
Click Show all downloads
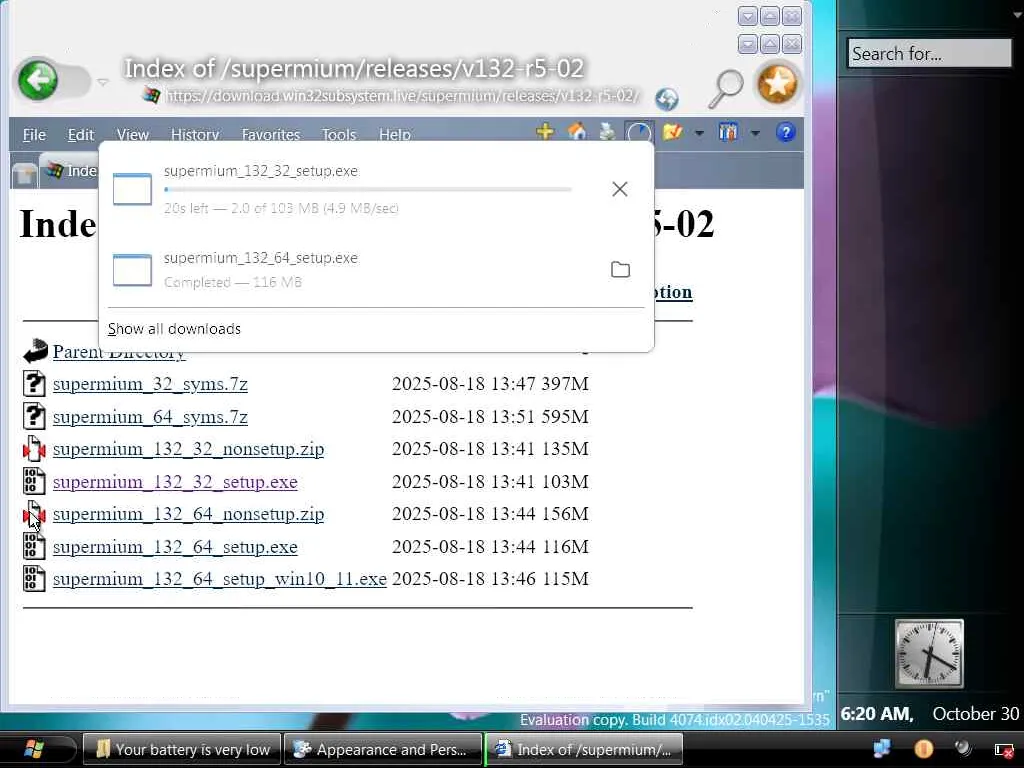pyautogui.click(x=174, y=328)
